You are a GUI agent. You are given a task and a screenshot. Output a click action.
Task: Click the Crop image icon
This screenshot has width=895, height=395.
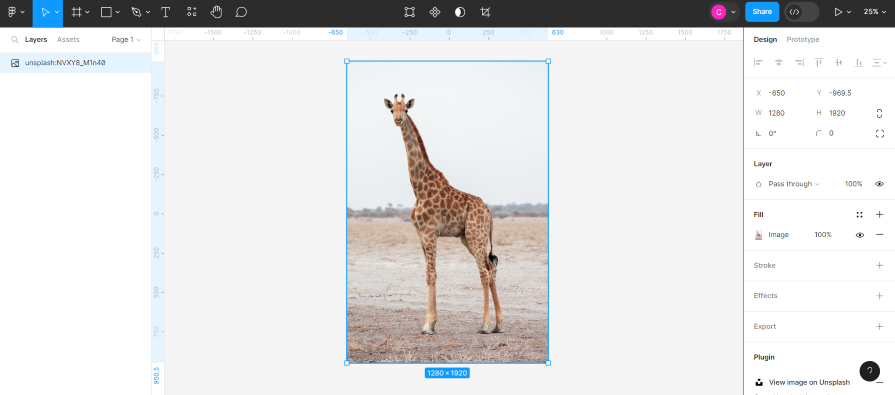point(485,12)
